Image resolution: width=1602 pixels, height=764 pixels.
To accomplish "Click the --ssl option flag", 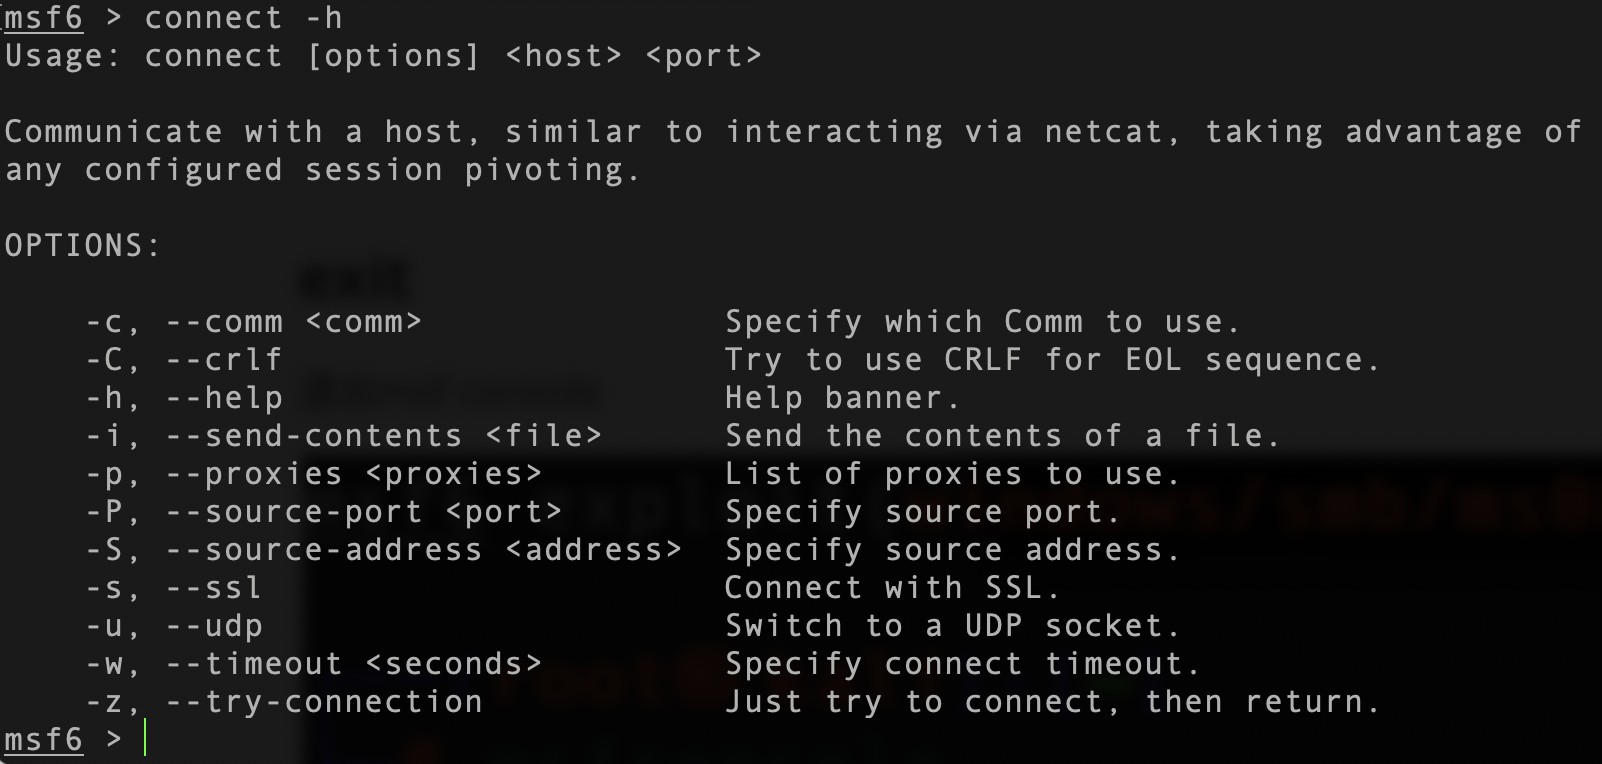I will pos(214,588).
